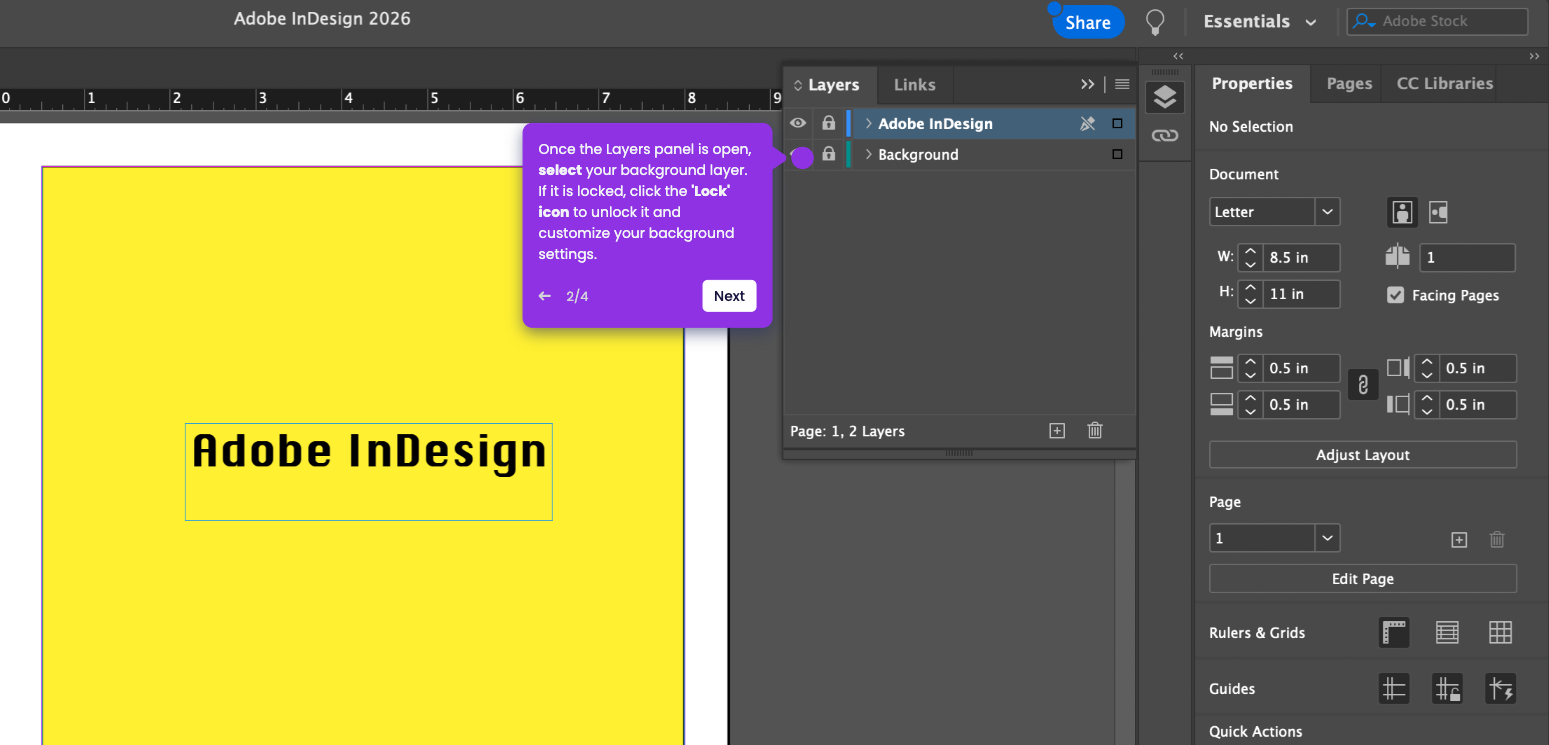Click the top margin icon

(1221, 368)
